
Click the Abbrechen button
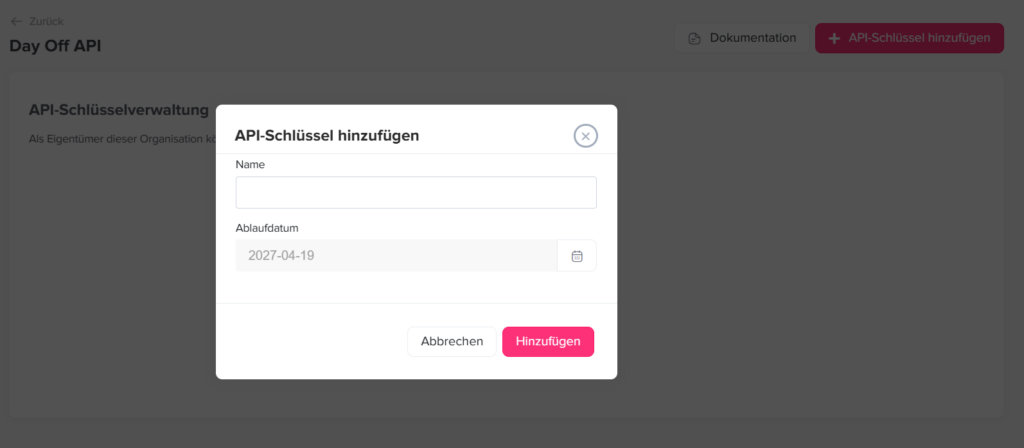pyautogui.click(x=452, y=342)
